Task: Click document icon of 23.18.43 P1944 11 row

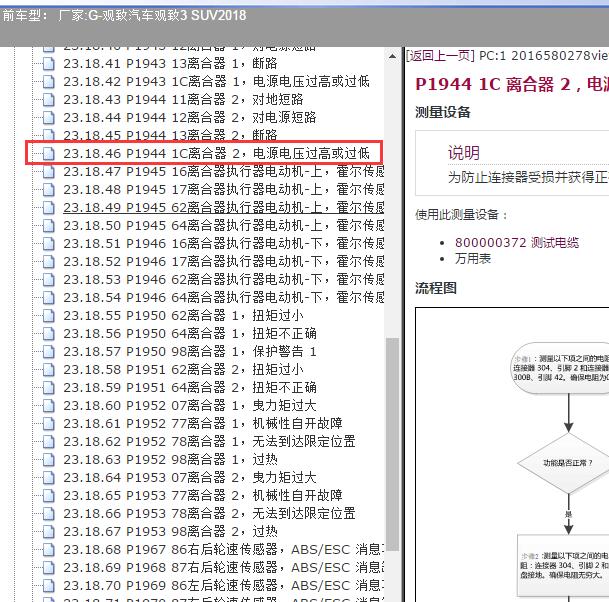Action: coord(49,99)
